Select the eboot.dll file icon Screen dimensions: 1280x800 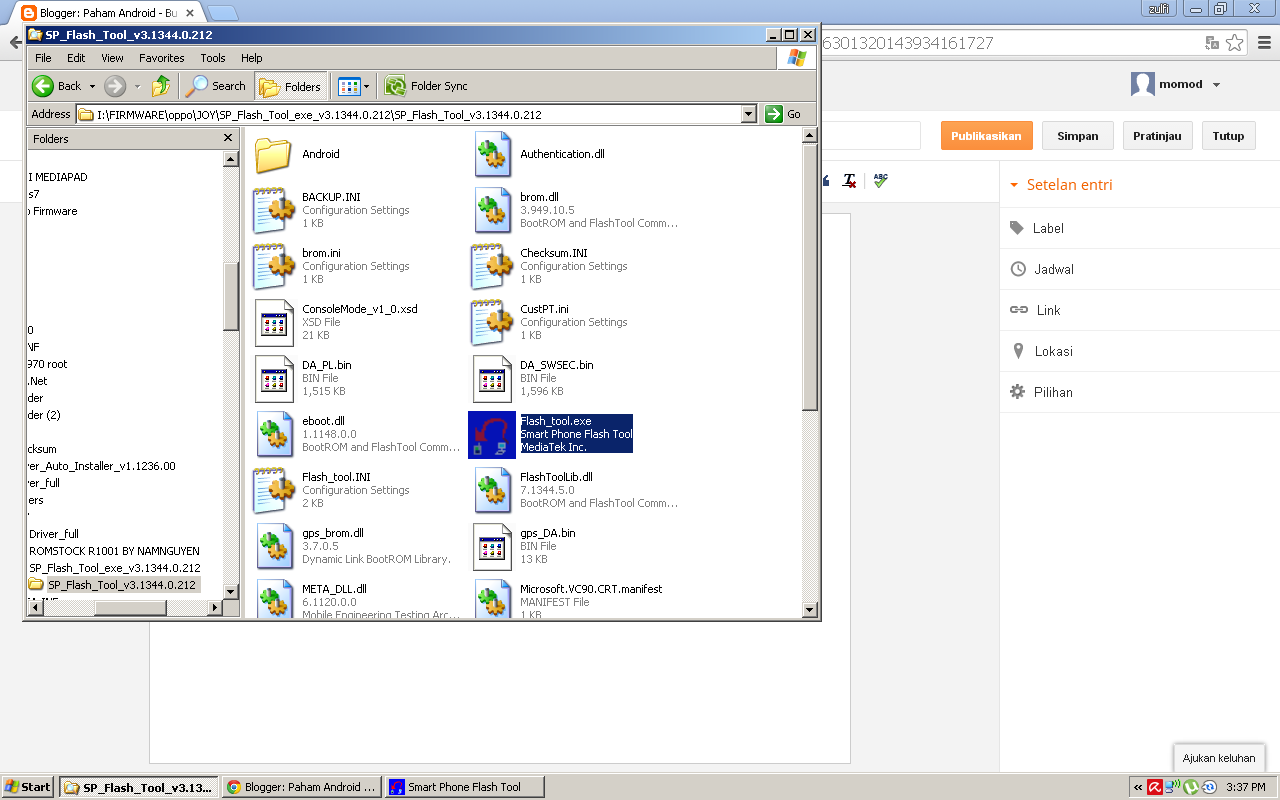click(274, 434)
